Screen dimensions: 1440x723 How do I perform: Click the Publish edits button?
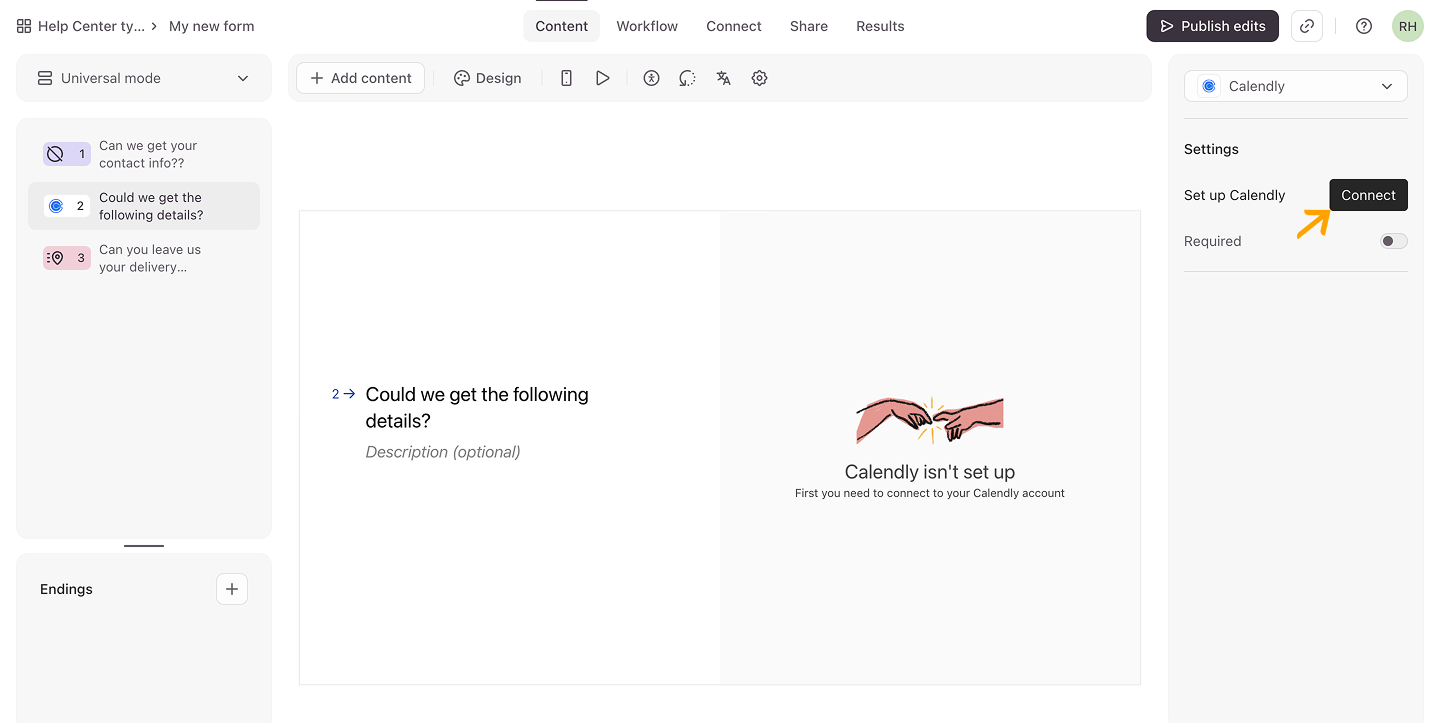pos(1213,26)
